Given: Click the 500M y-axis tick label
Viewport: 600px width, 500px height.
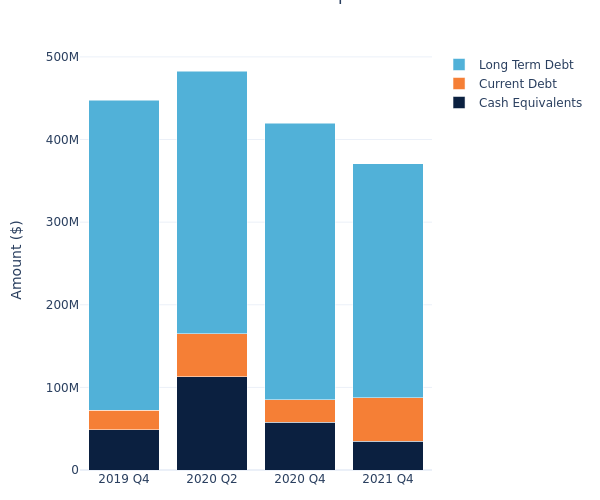Looking at the screenshot, I should tap(62, 57).
